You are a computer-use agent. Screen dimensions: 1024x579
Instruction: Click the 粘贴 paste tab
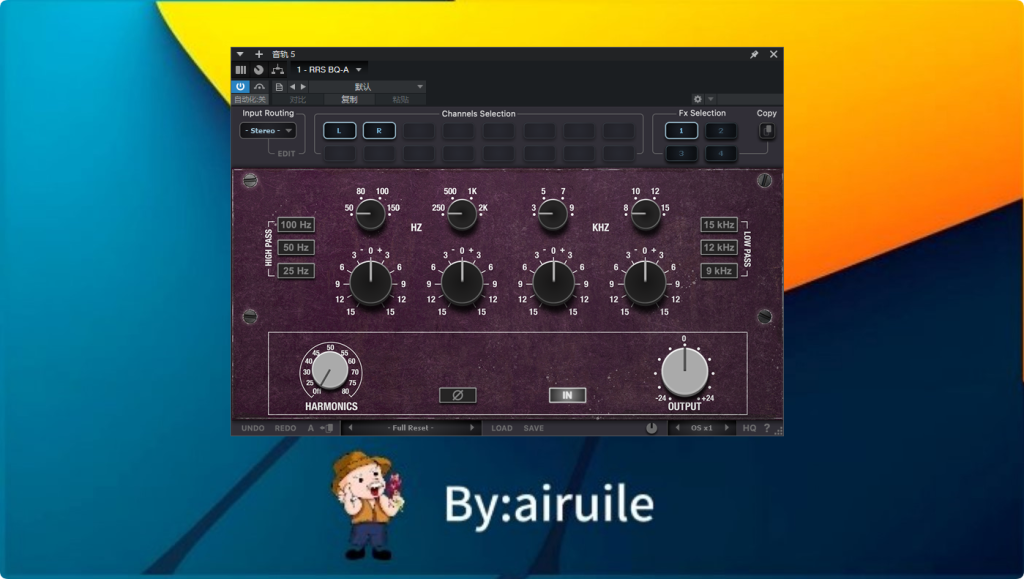click(x=400, y=99)
